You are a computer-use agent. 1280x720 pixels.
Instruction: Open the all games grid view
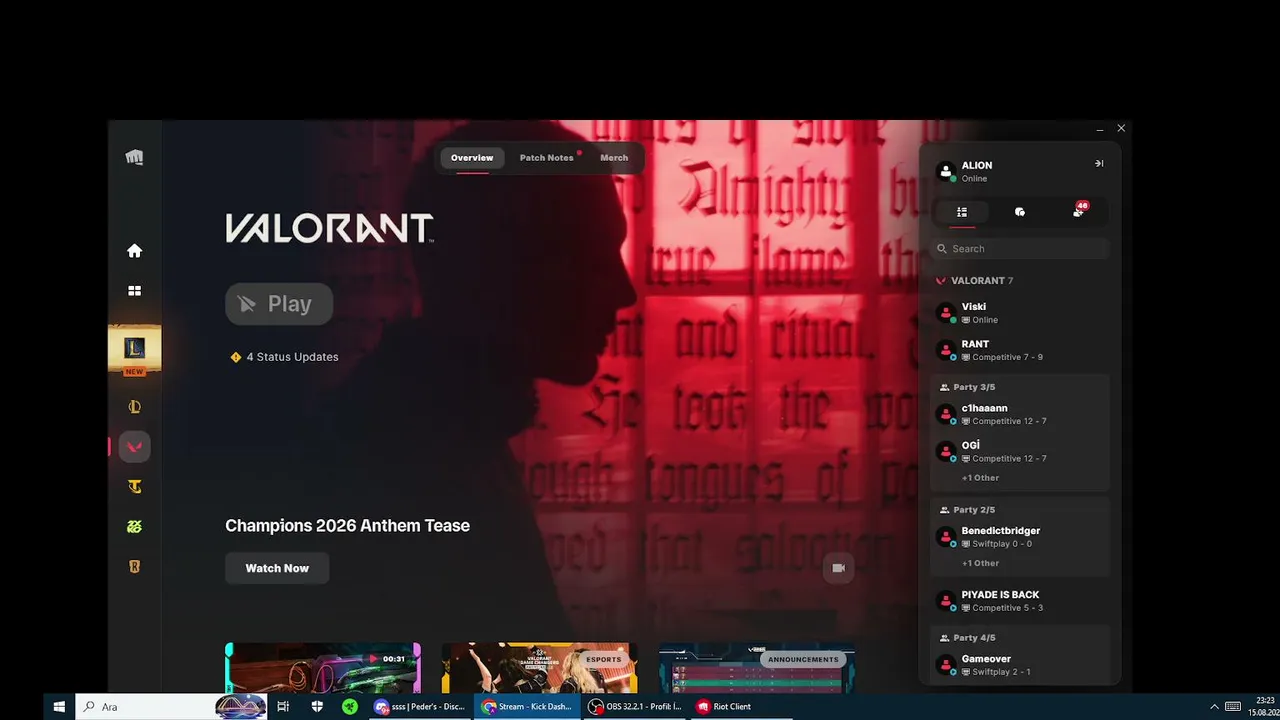coord(134,291)
